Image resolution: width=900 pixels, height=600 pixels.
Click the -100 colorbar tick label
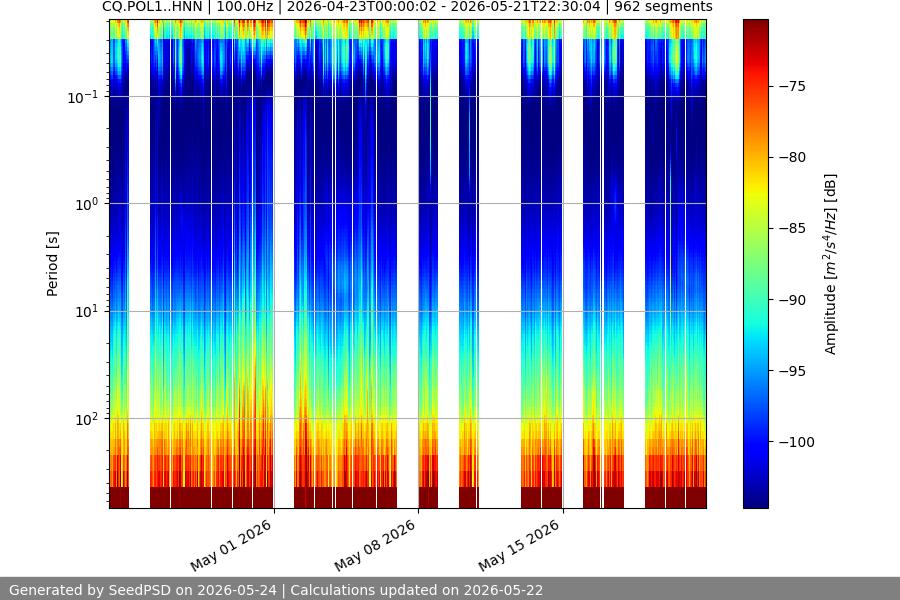tap(796, 442)
